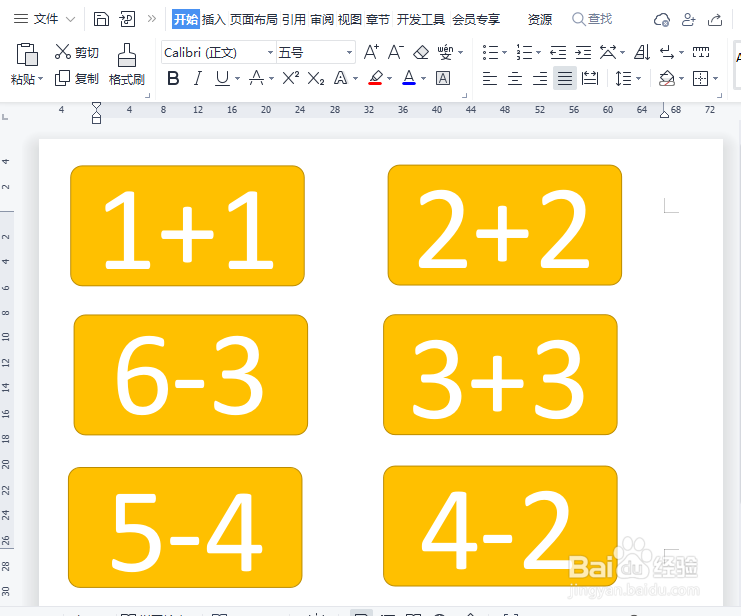Apply the red highlight color
Screen dimensions: 741x616
(x=376, y=78)
